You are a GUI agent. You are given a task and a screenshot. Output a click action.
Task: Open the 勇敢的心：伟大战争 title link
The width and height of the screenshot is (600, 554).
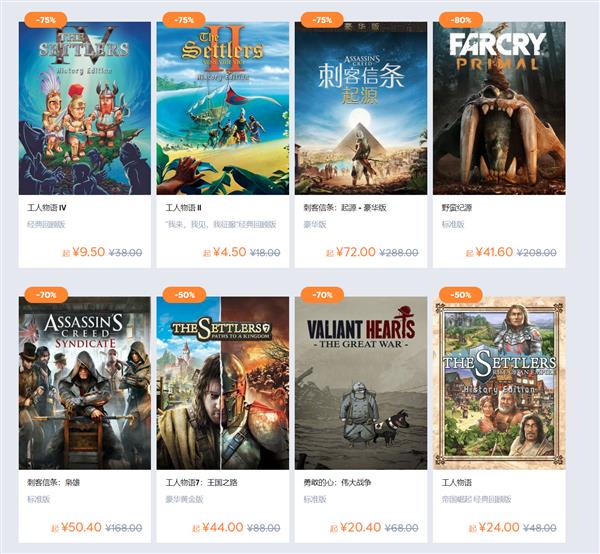point(337,483)
